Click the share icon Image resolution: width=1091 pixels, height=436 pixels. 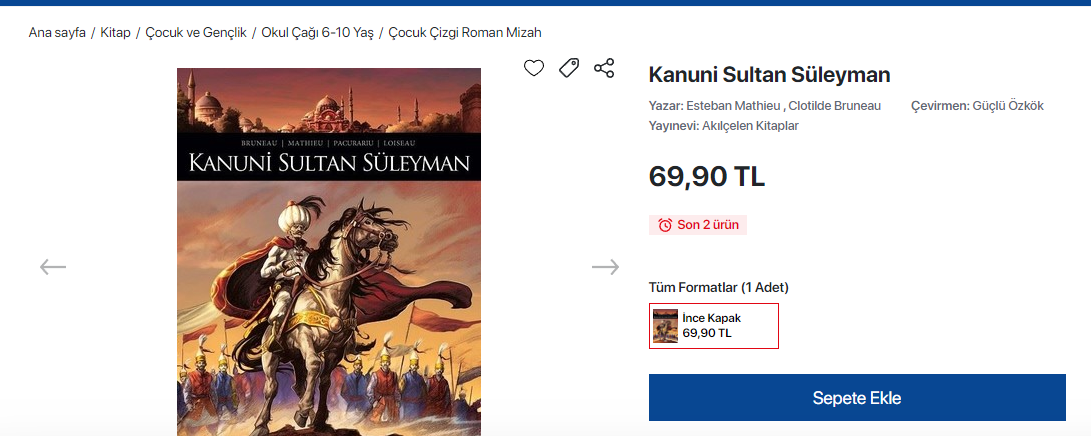tap(604, 68)
